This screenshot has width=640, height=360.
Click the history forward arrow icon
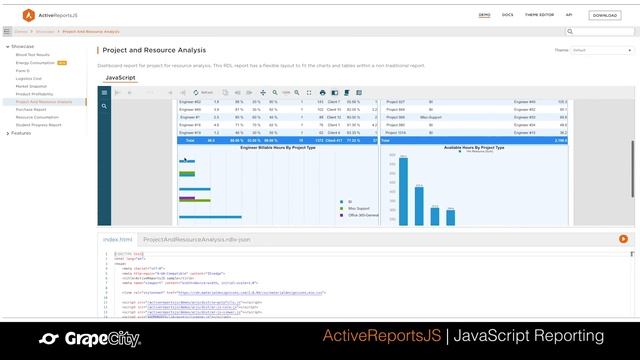(249, 93)
